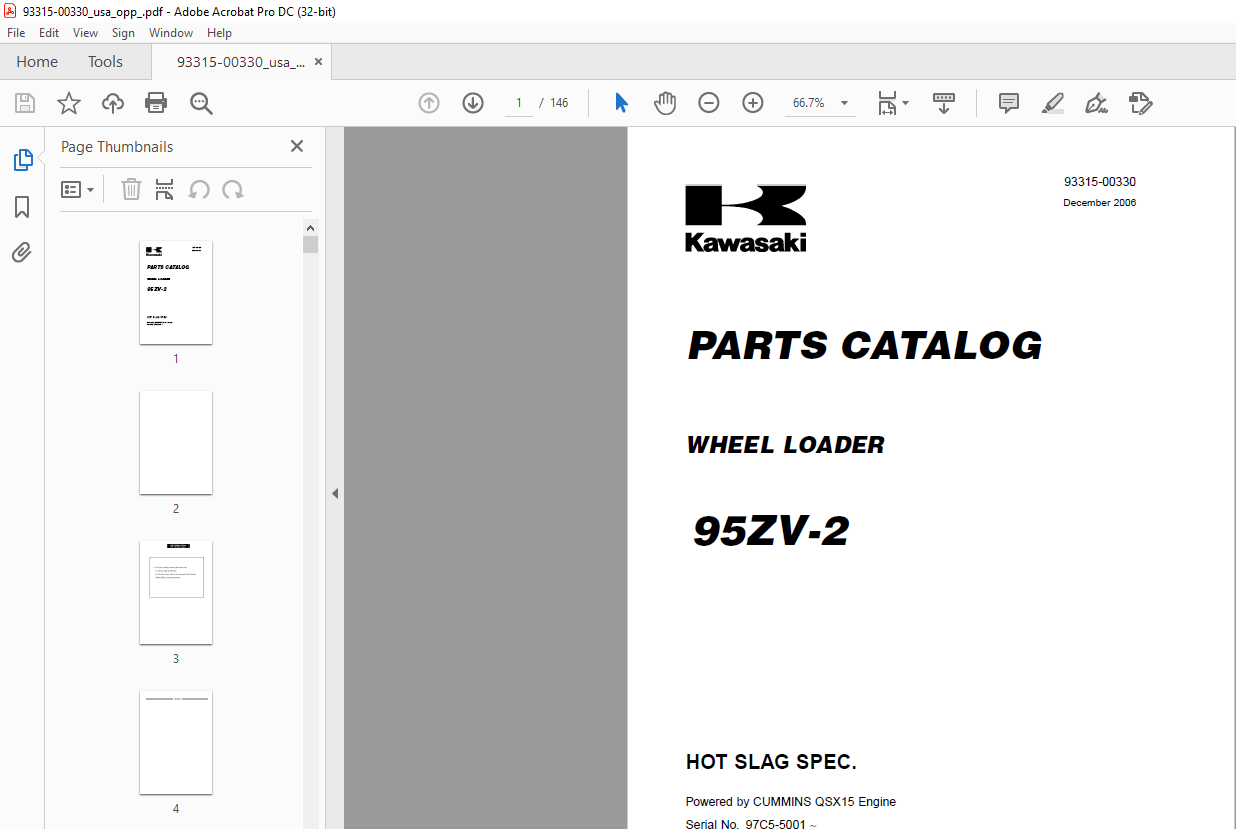Zoom in with plus icon

[x=753, y=103]
